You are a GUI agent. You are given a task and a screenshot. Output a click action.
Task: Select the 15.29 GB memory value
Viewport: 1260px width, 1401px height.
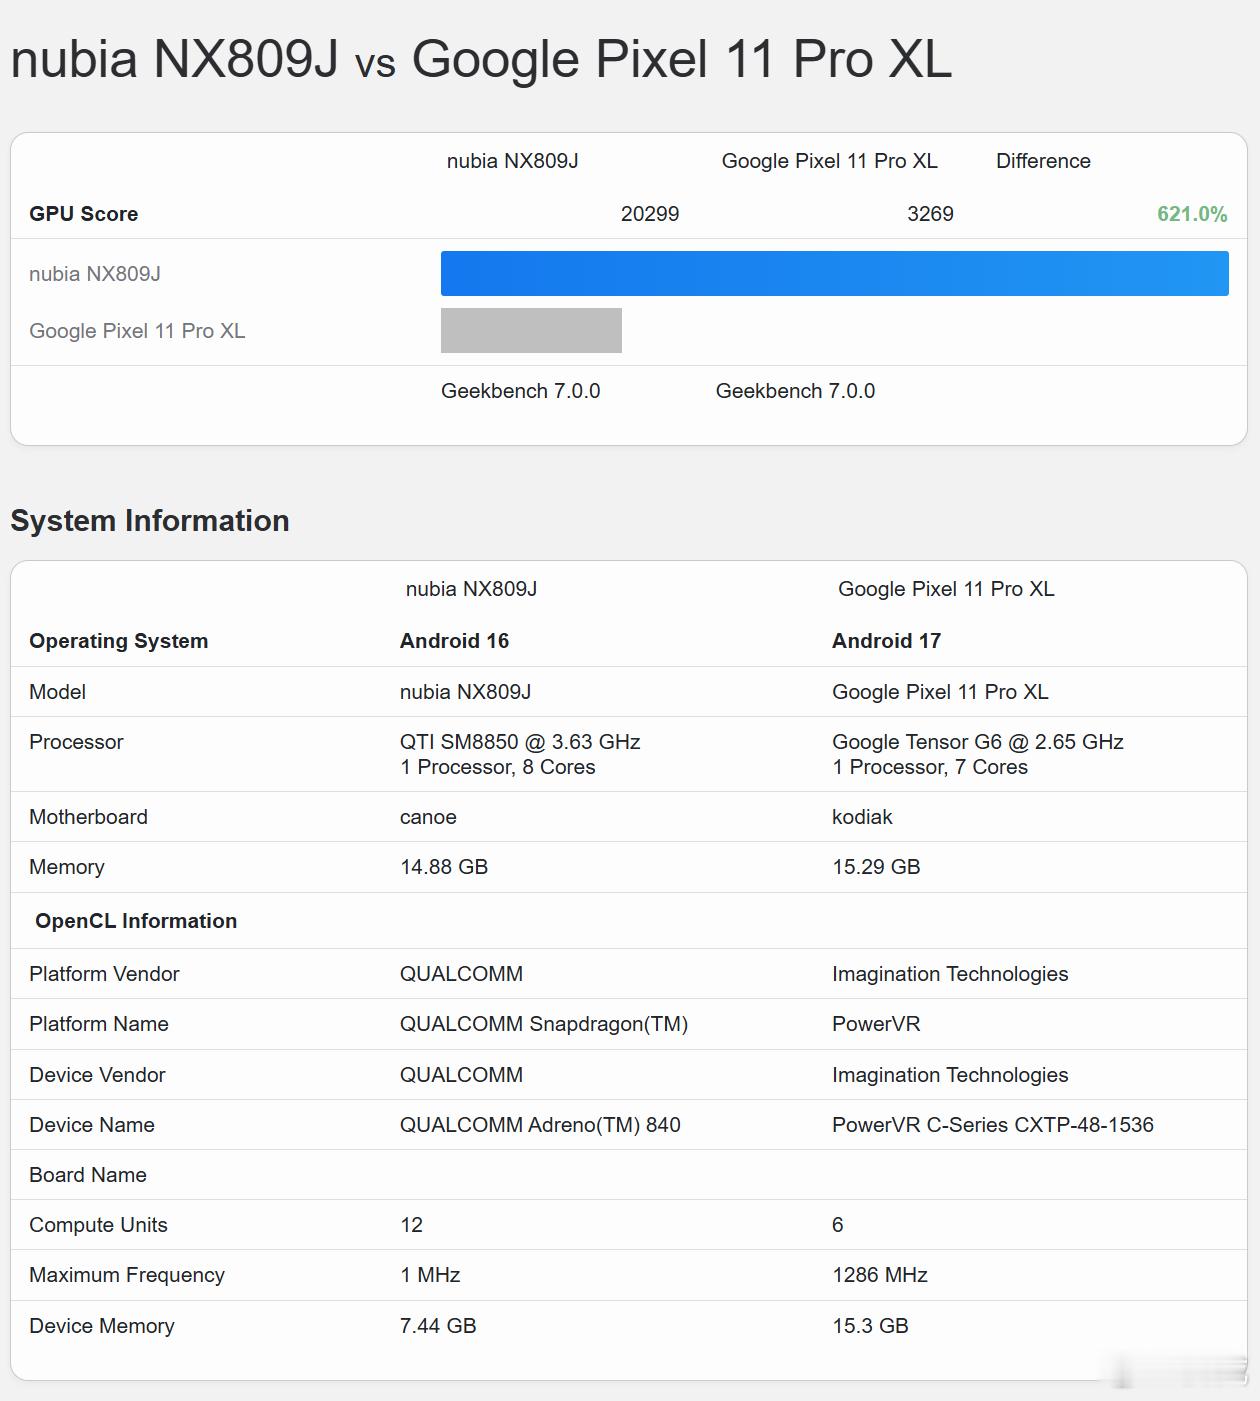[x=876, y=867]
